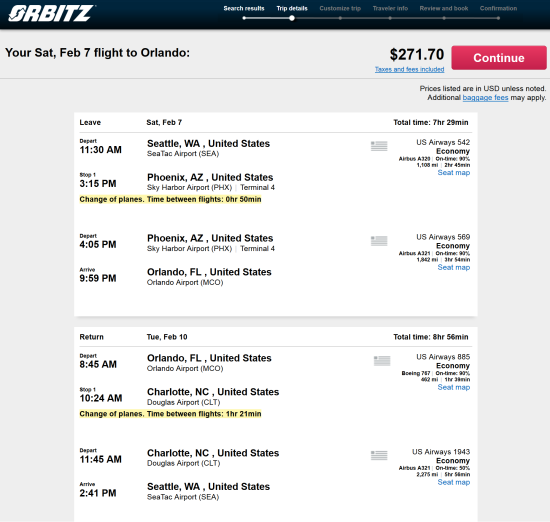Open Seat map for US Airways 885
Screen dimensions: 550x522
[454, 387]
